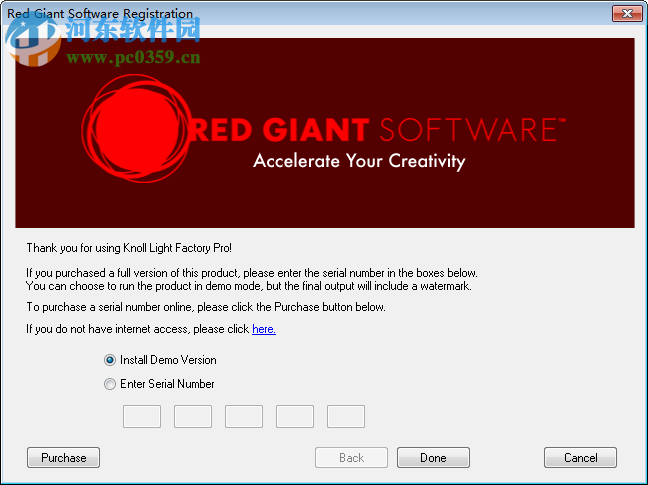
Task: Click the red circular Red Giant logo
Action: 137,128
